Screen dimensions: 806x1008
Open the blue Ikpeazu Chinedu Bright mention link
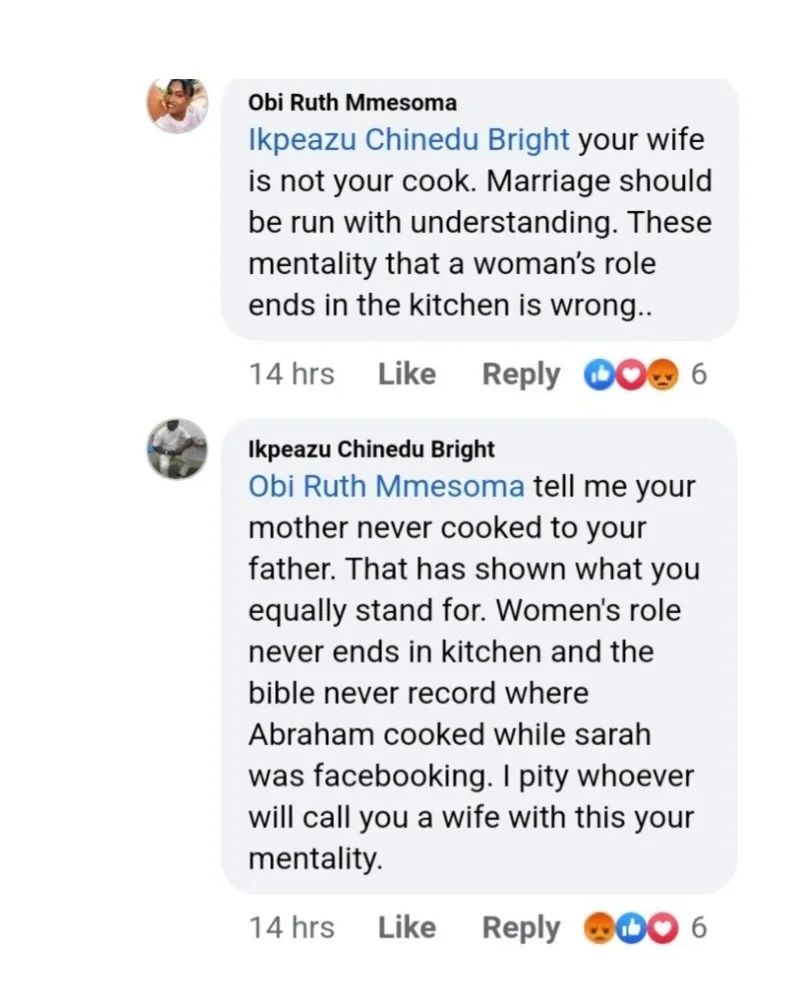point(409,139)
